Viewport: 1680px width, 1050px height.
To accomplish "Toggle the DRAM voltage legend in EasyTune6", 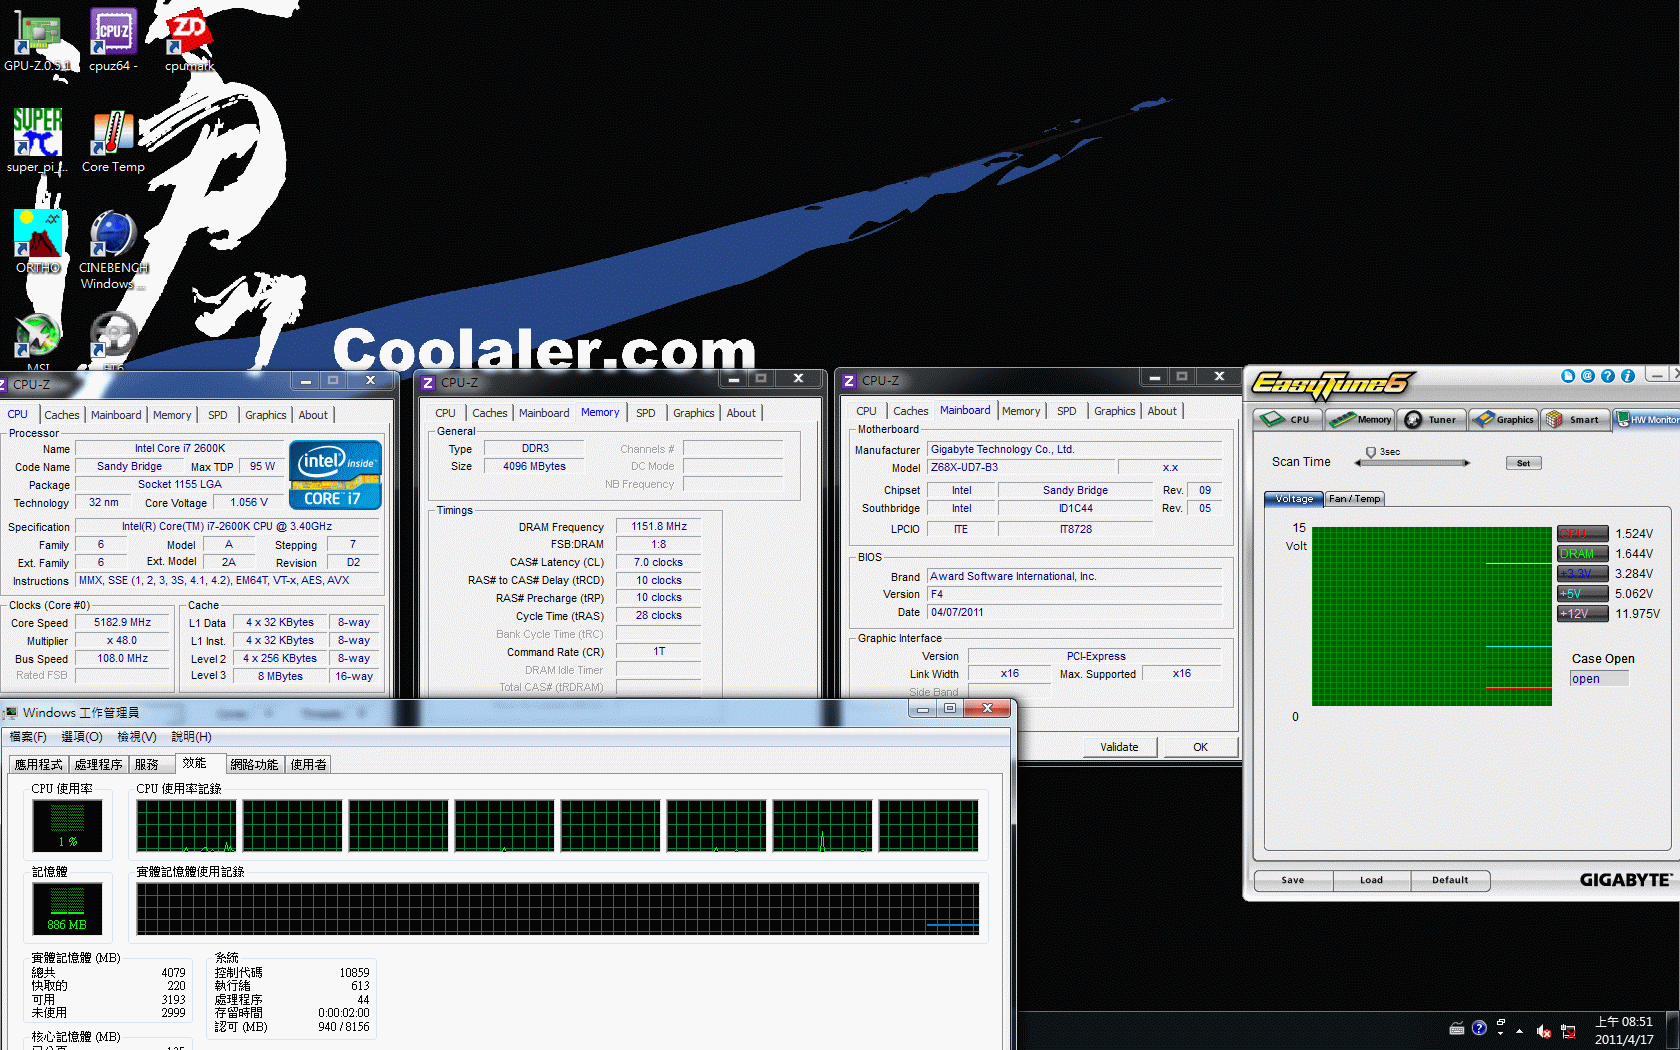I will click(x=1583, y=554).
